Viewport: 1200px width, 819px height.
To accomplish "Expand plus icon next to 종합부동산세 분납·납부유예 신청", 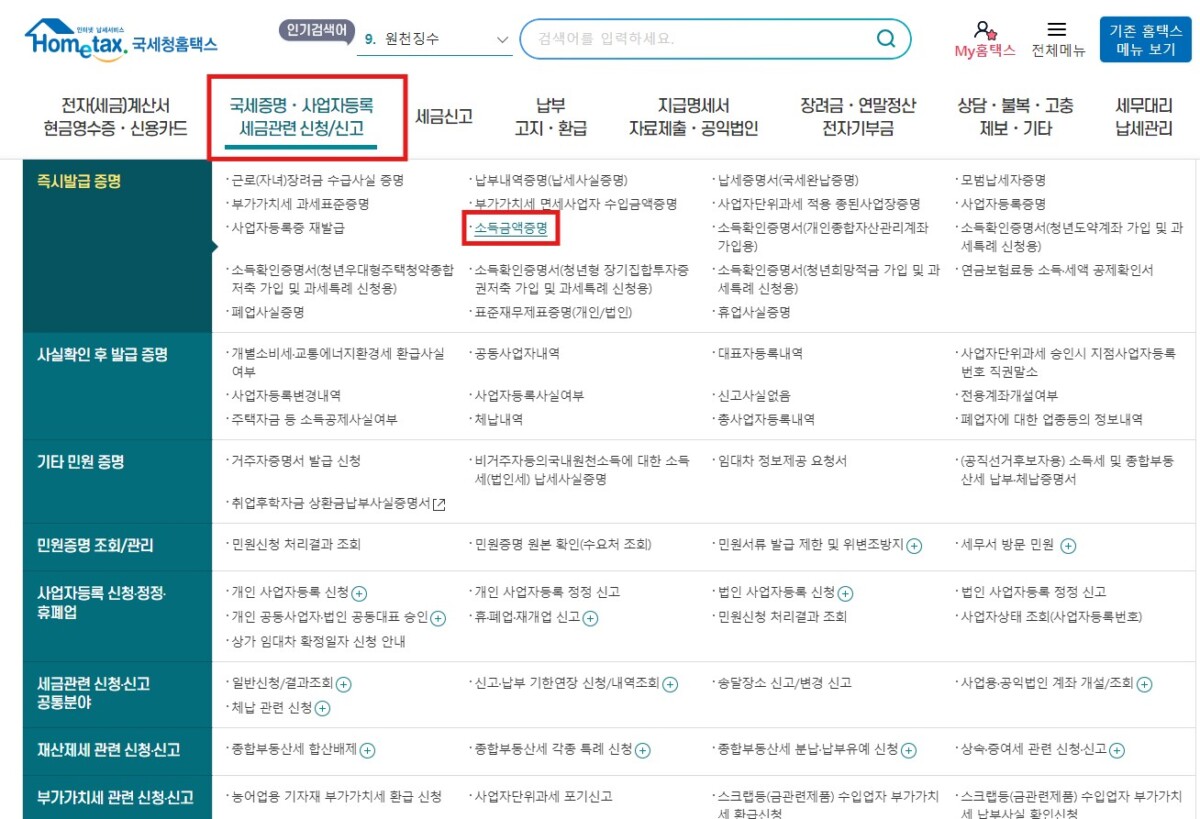I will [x=910, y=750].
